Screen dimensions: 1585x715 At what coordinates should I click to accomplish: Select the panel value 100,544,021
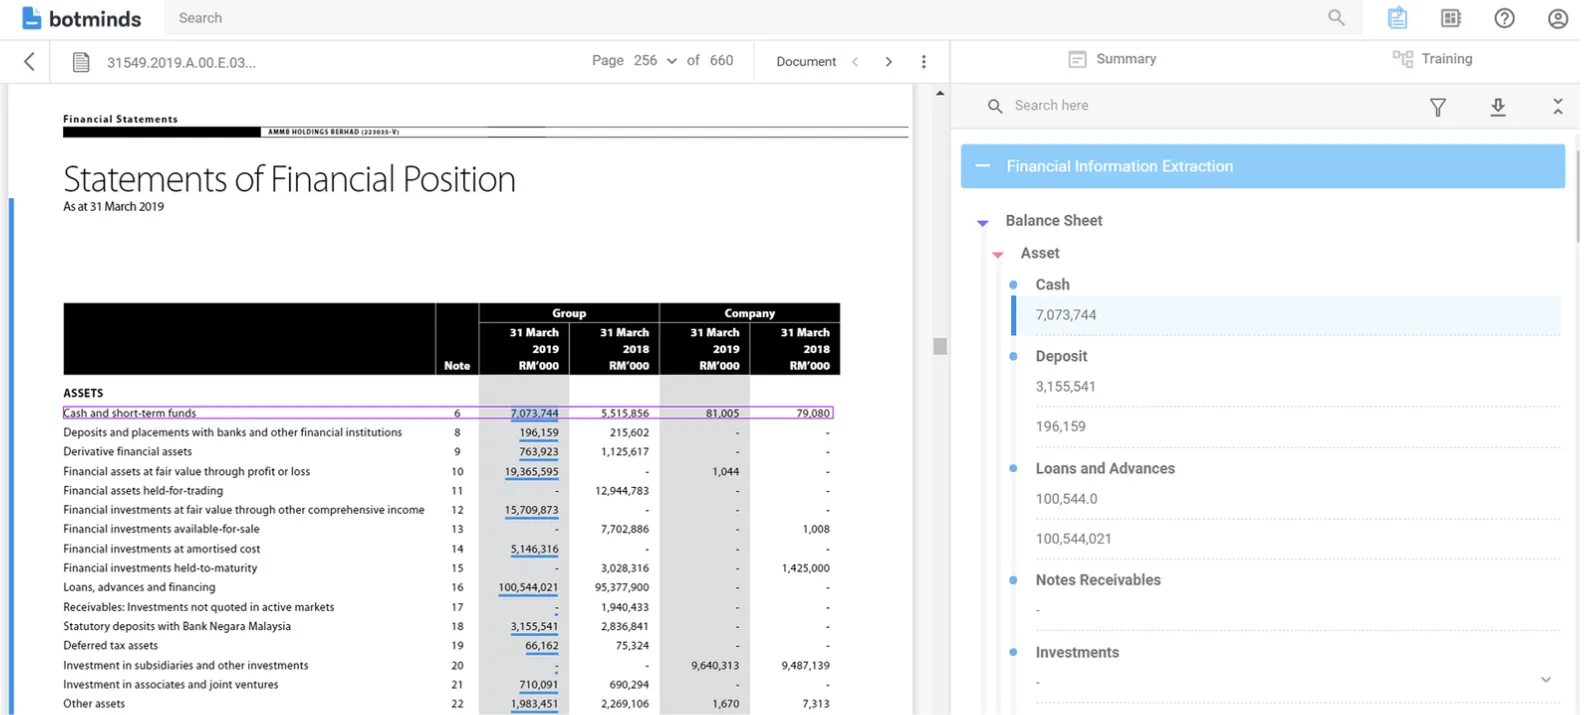pos(1073,539)
